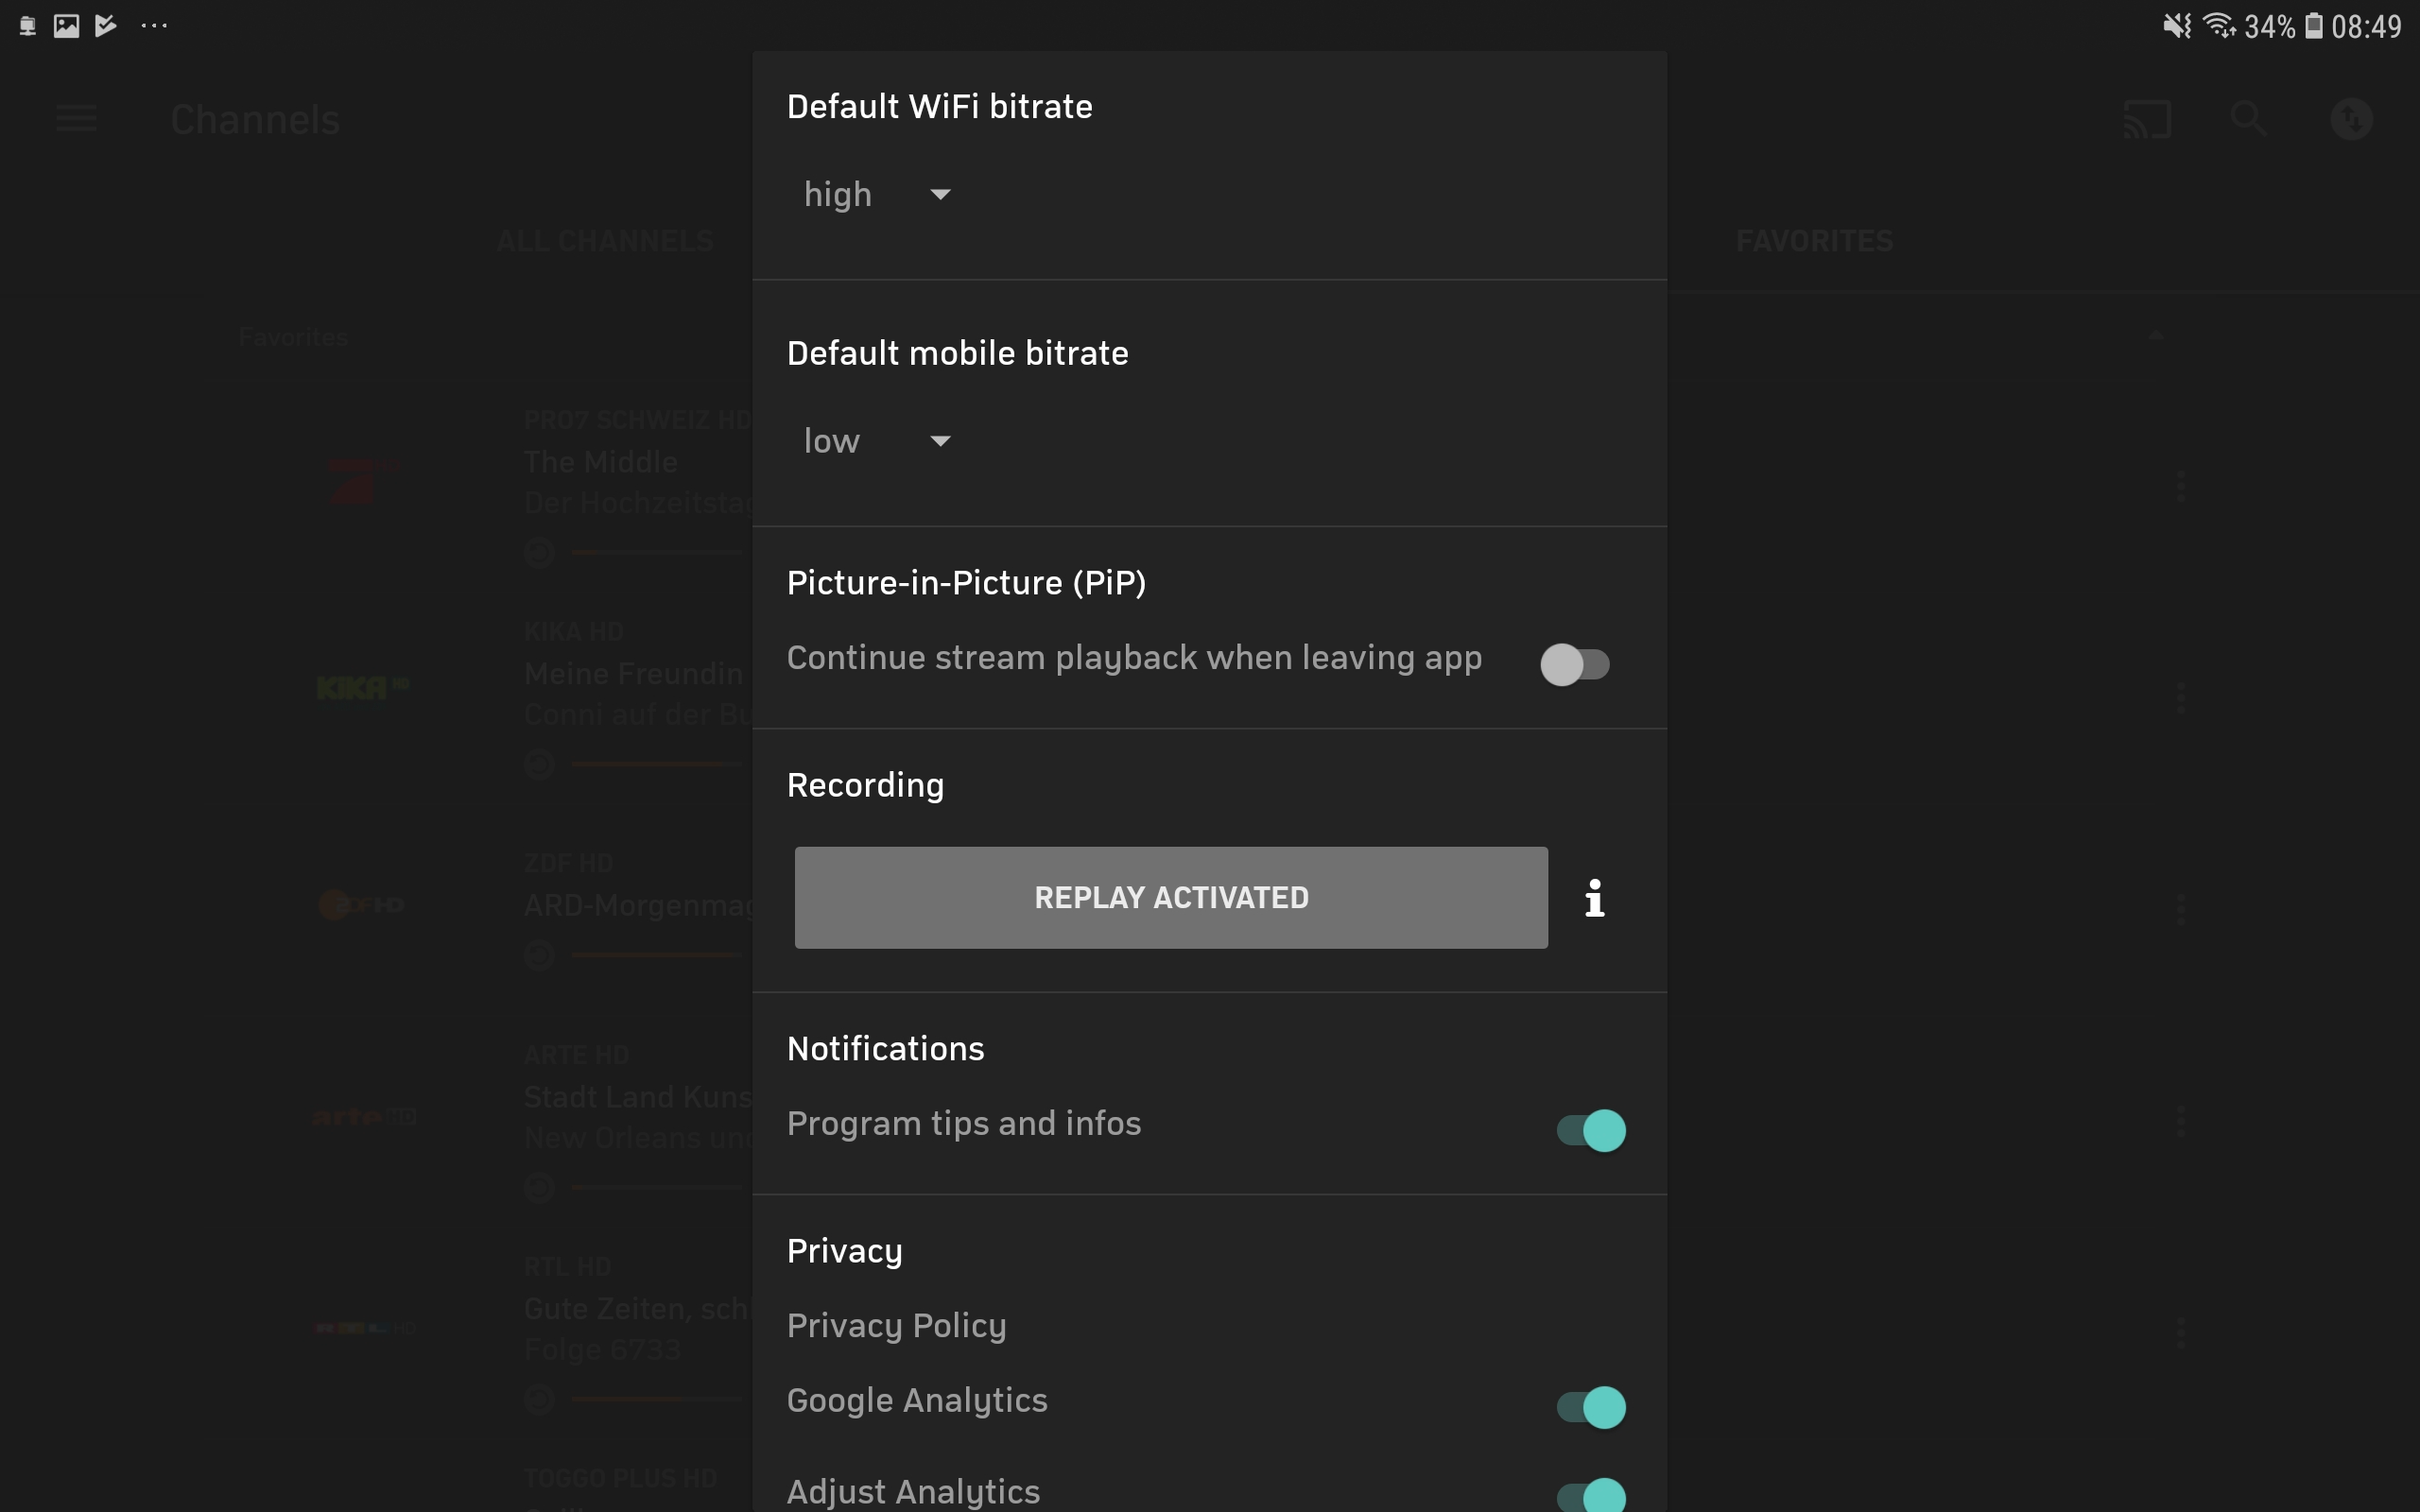Screen dimensions: 2420x1512
Task: Tap the Cast screen icon
Action: point(2147,119)
